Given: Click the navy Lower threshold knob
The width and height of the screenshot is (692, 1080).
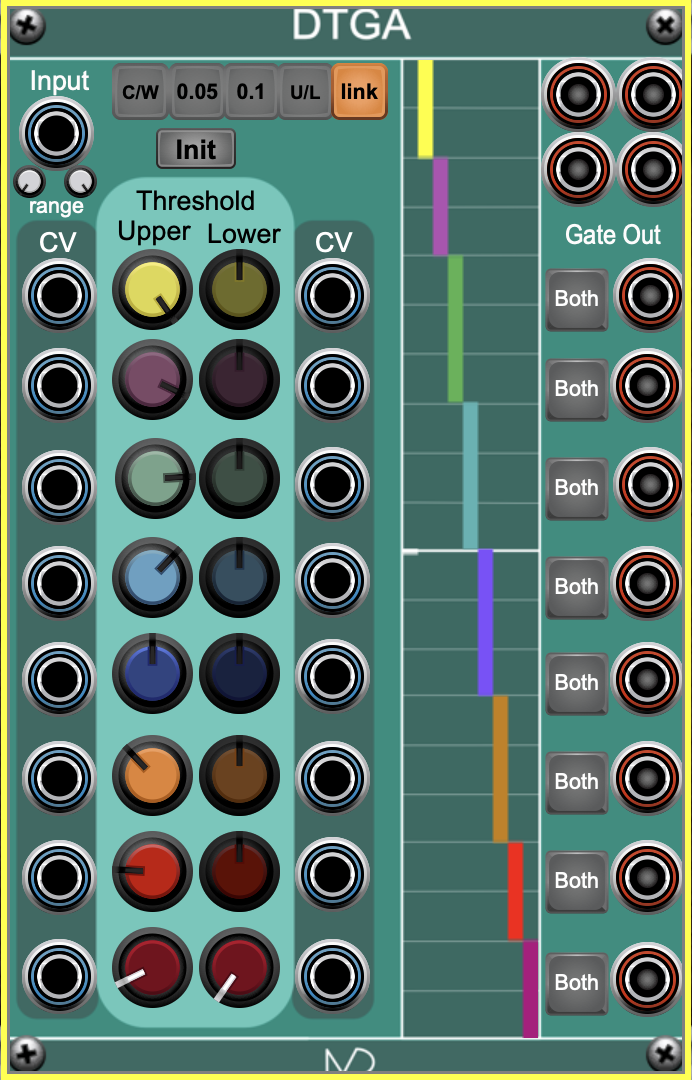Looking at the screenshot, I should [x=239, y=673].
